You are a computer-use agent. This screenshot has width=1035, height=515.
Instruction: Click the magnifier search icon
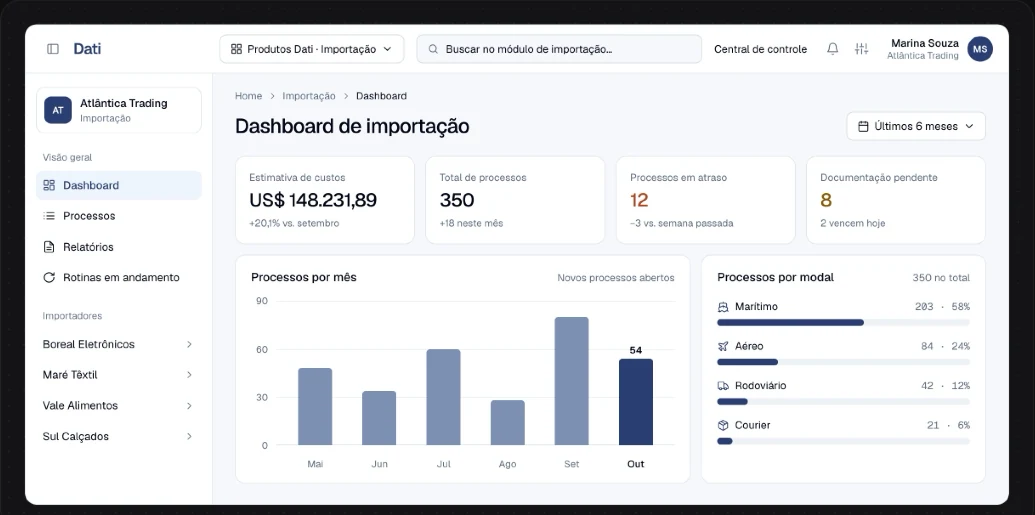click(434, 49)
